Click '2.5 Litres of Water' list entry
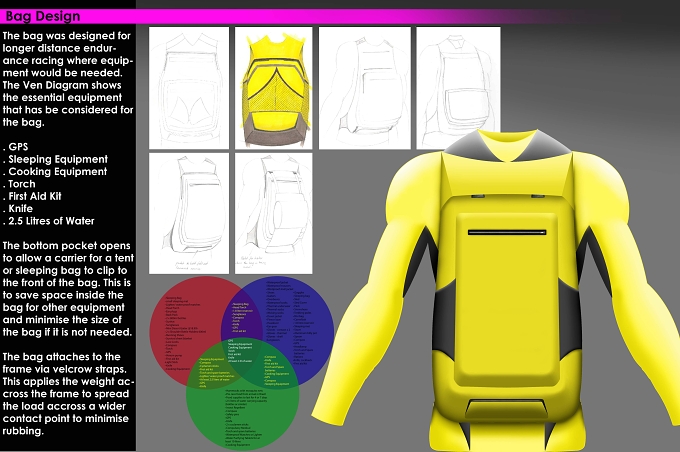Viewport: 680px width, 452px height. (x=49, y=221)
